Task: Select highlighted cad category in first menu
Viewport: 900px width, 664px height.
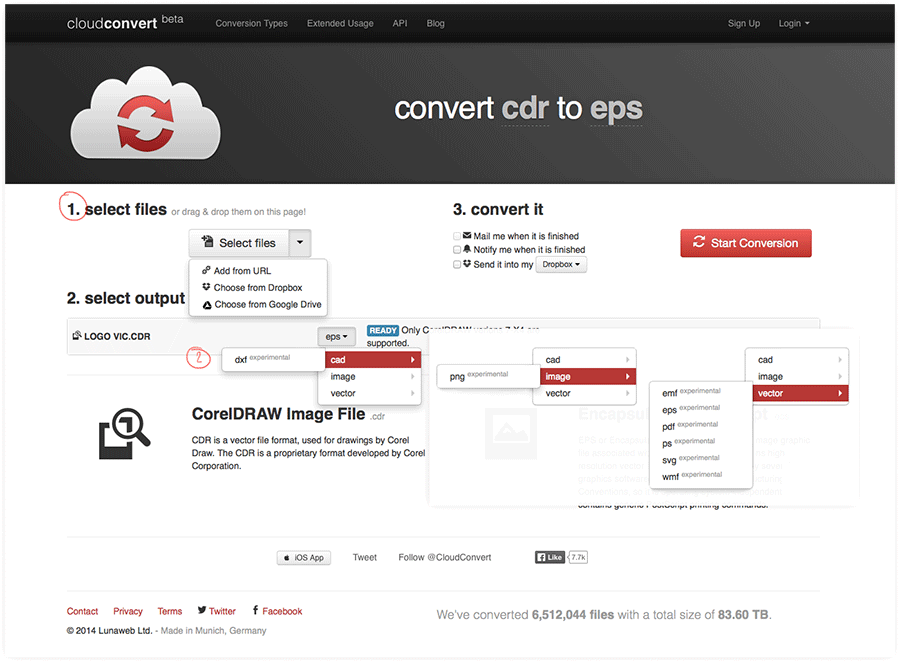Action: pyautogui.click(x=373, y=360)
